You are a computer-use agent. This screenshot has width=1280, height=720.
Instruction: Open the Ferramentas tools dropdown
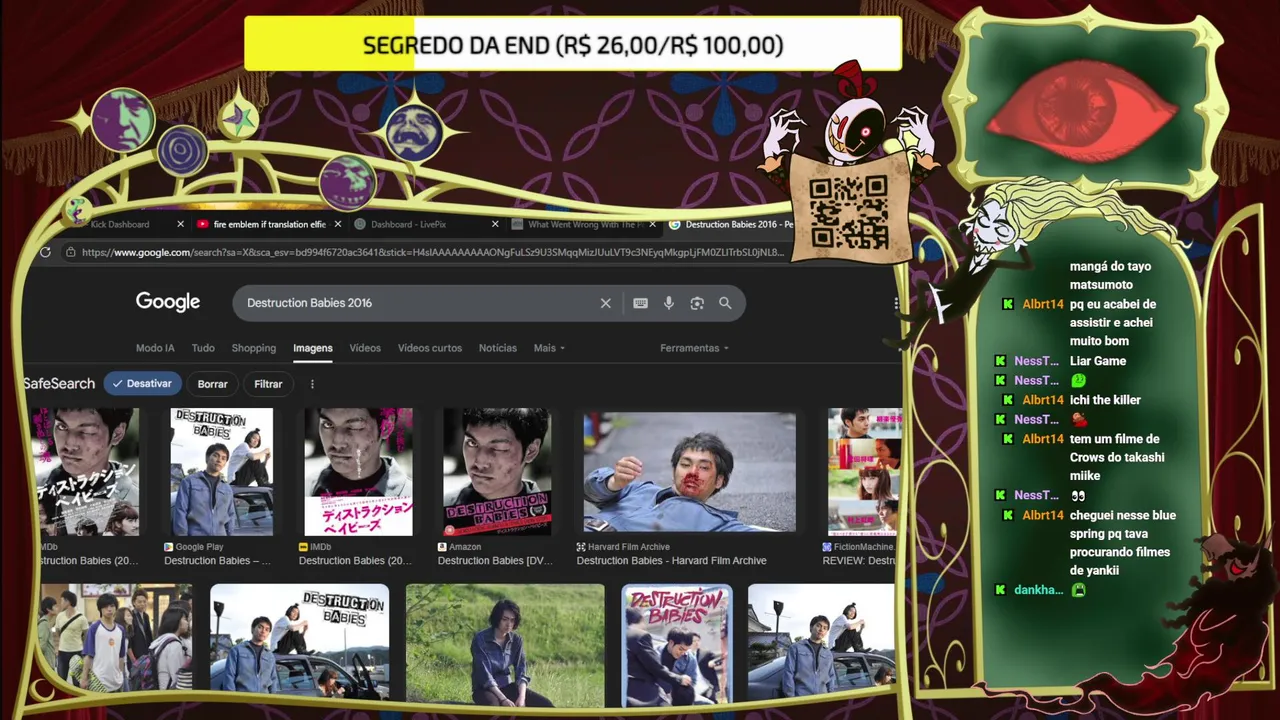pyautogui.click(x=694, y=348)
